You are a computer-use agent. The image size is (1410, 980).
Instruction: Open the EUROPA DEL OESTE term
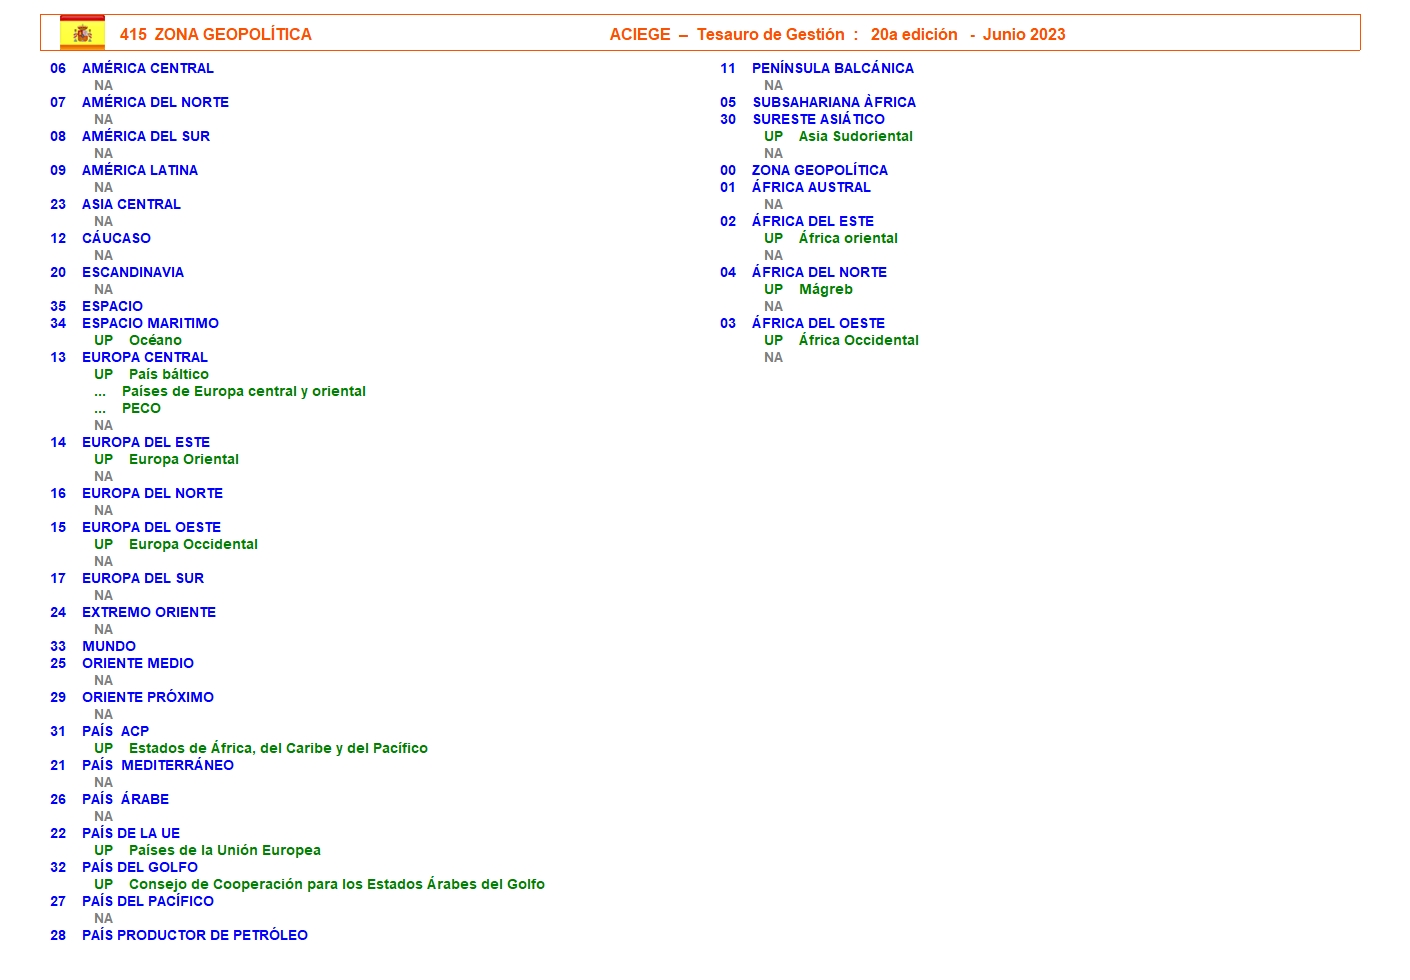coord(151,527)
